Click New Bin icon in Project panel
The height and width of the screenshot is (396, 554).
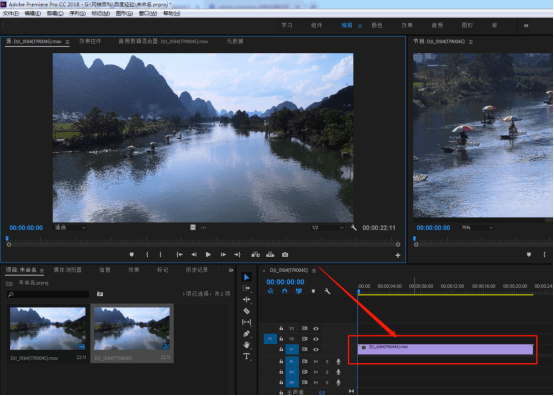pyautogui.click(x=100, y=294)
